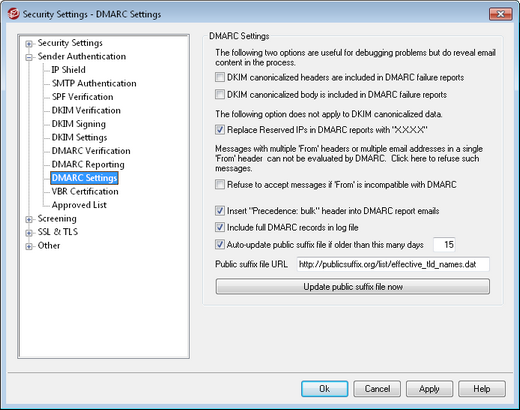Enable DKIM canonicalized body in failure reports
Viewport: 520px width, 410px height.
tap(220, 95)
